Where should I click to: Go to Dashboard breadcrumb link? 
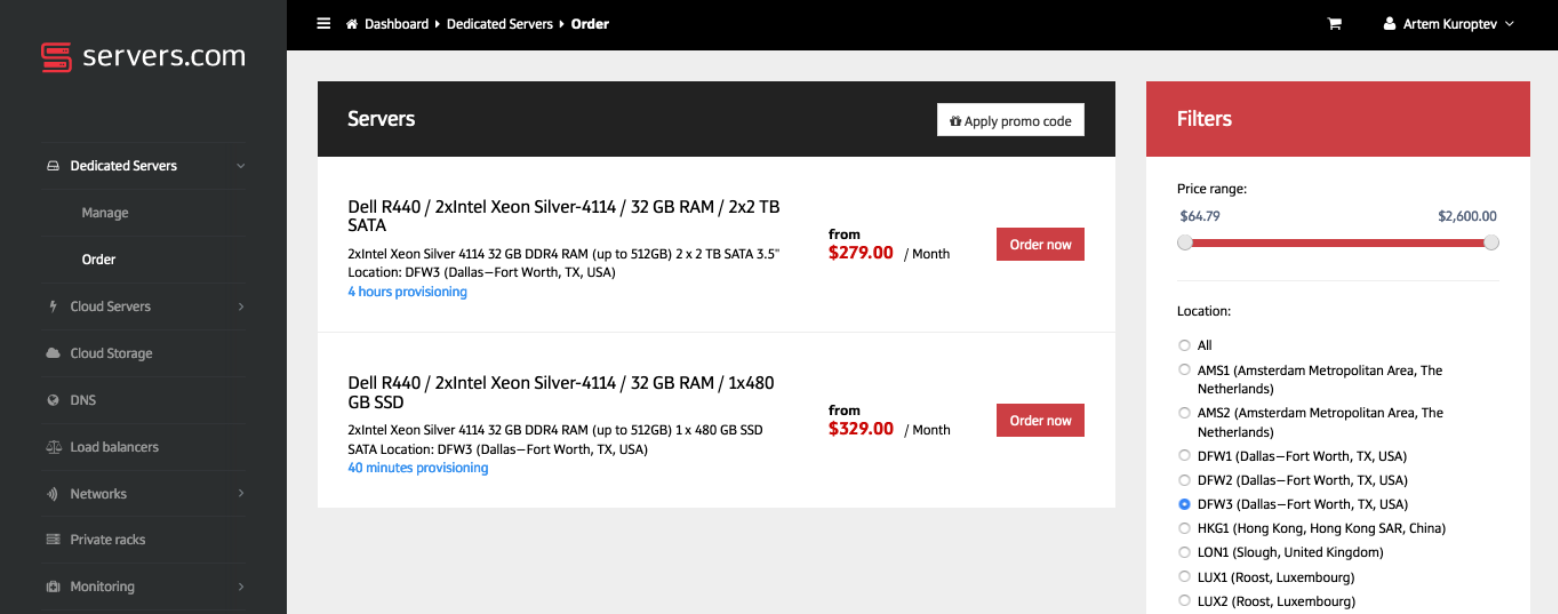(x=396, y=24)
